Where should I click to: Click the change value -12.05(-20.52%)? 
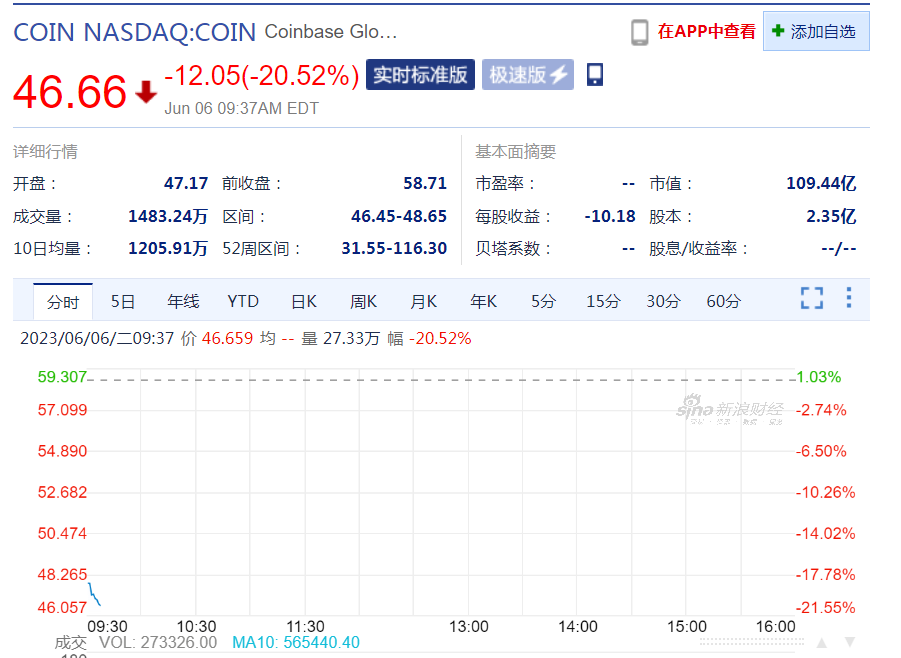coord(262,76)
